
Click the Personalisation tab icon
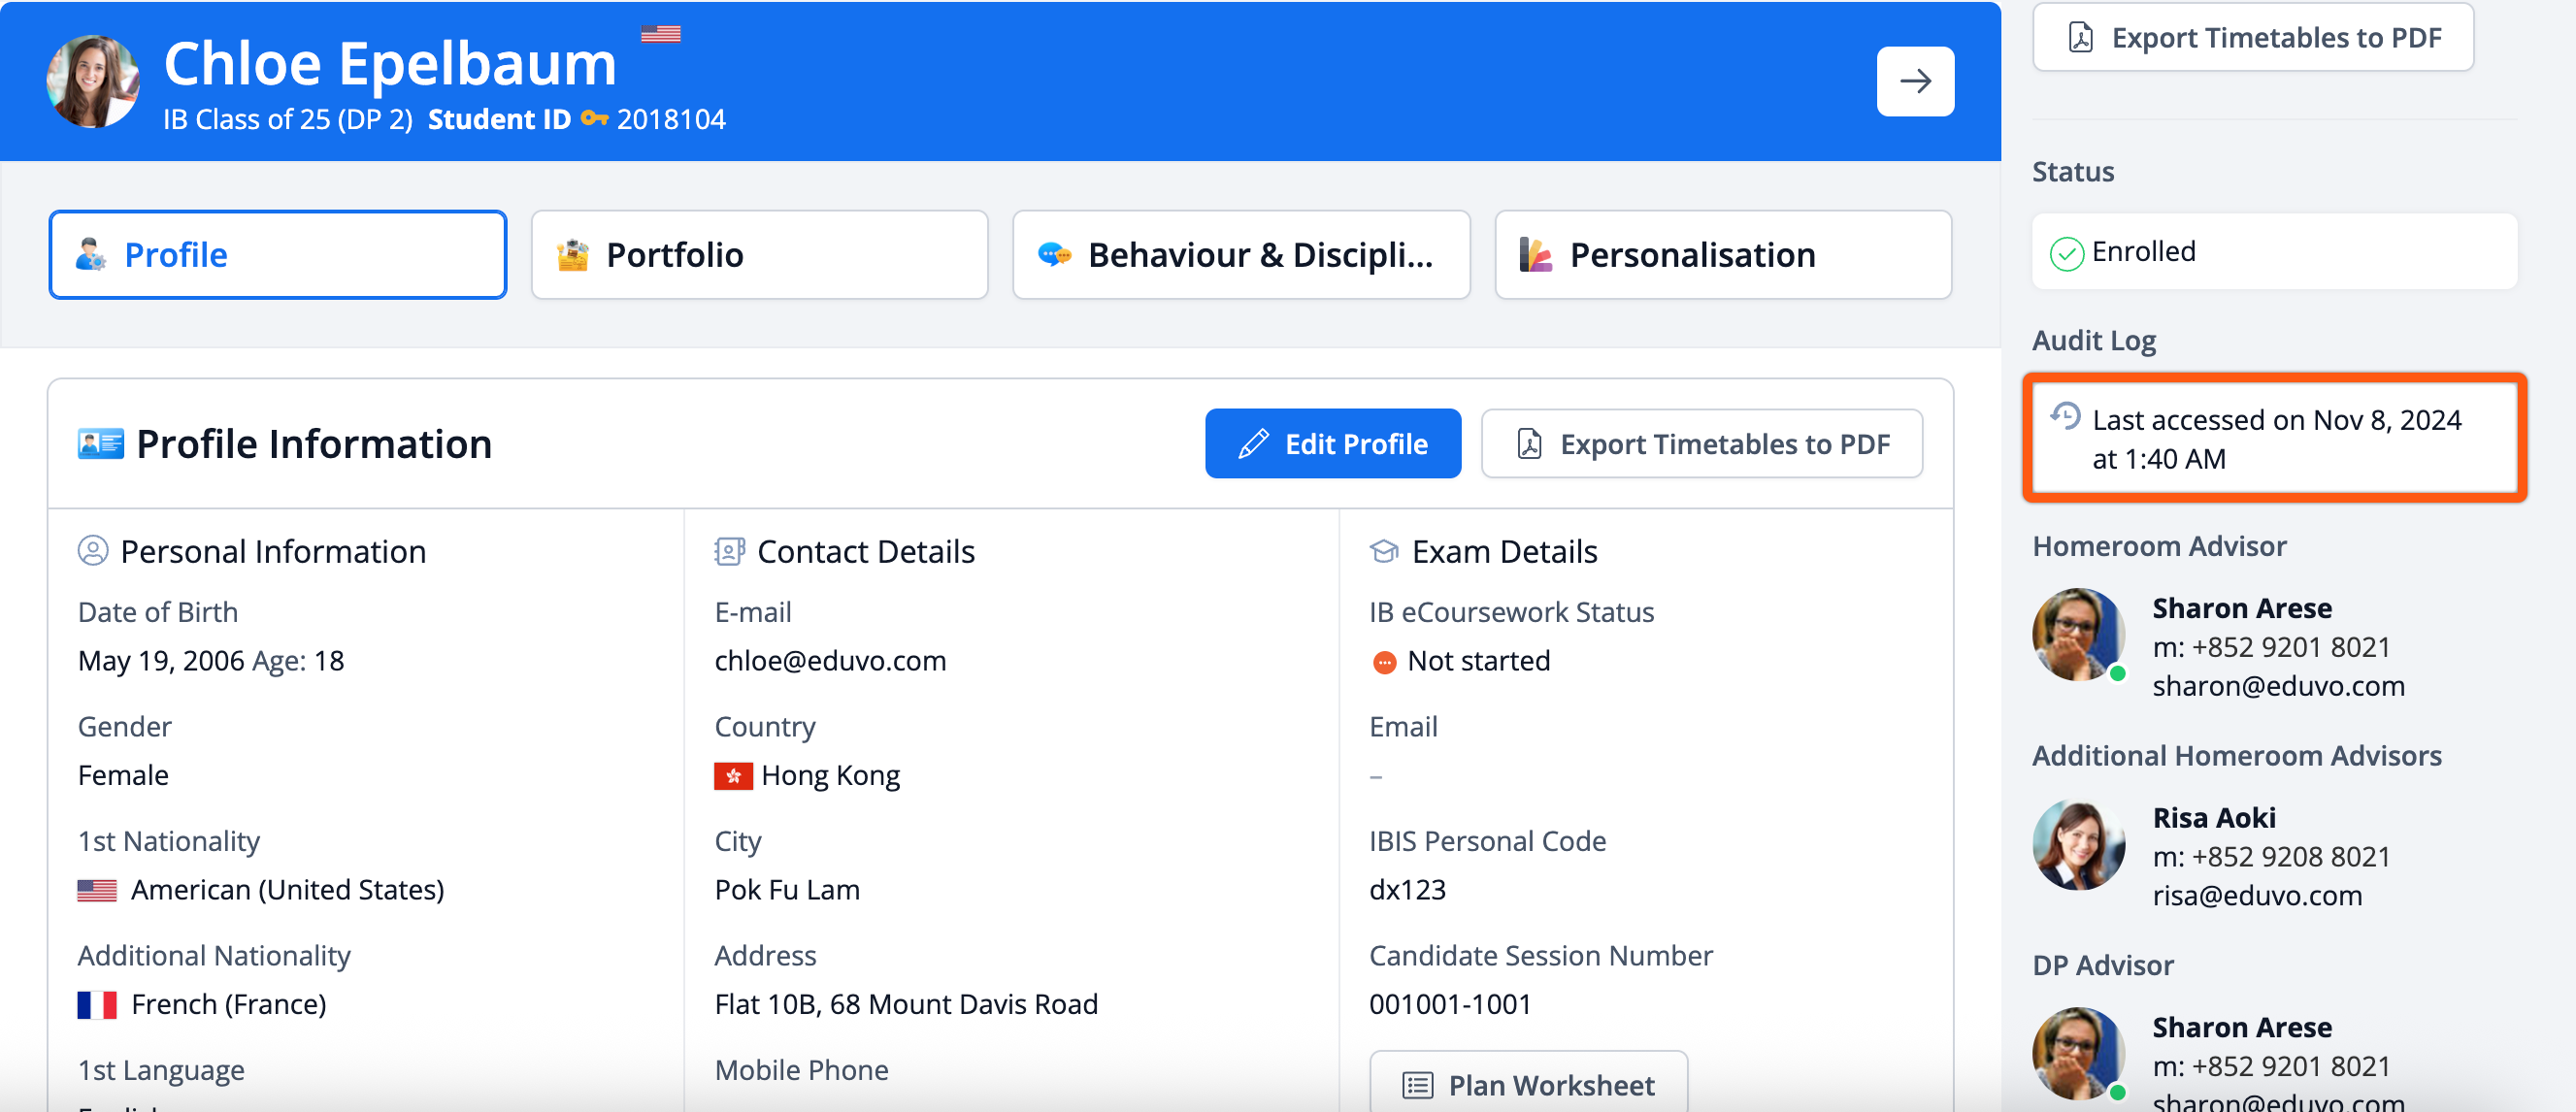[1536, 255]
